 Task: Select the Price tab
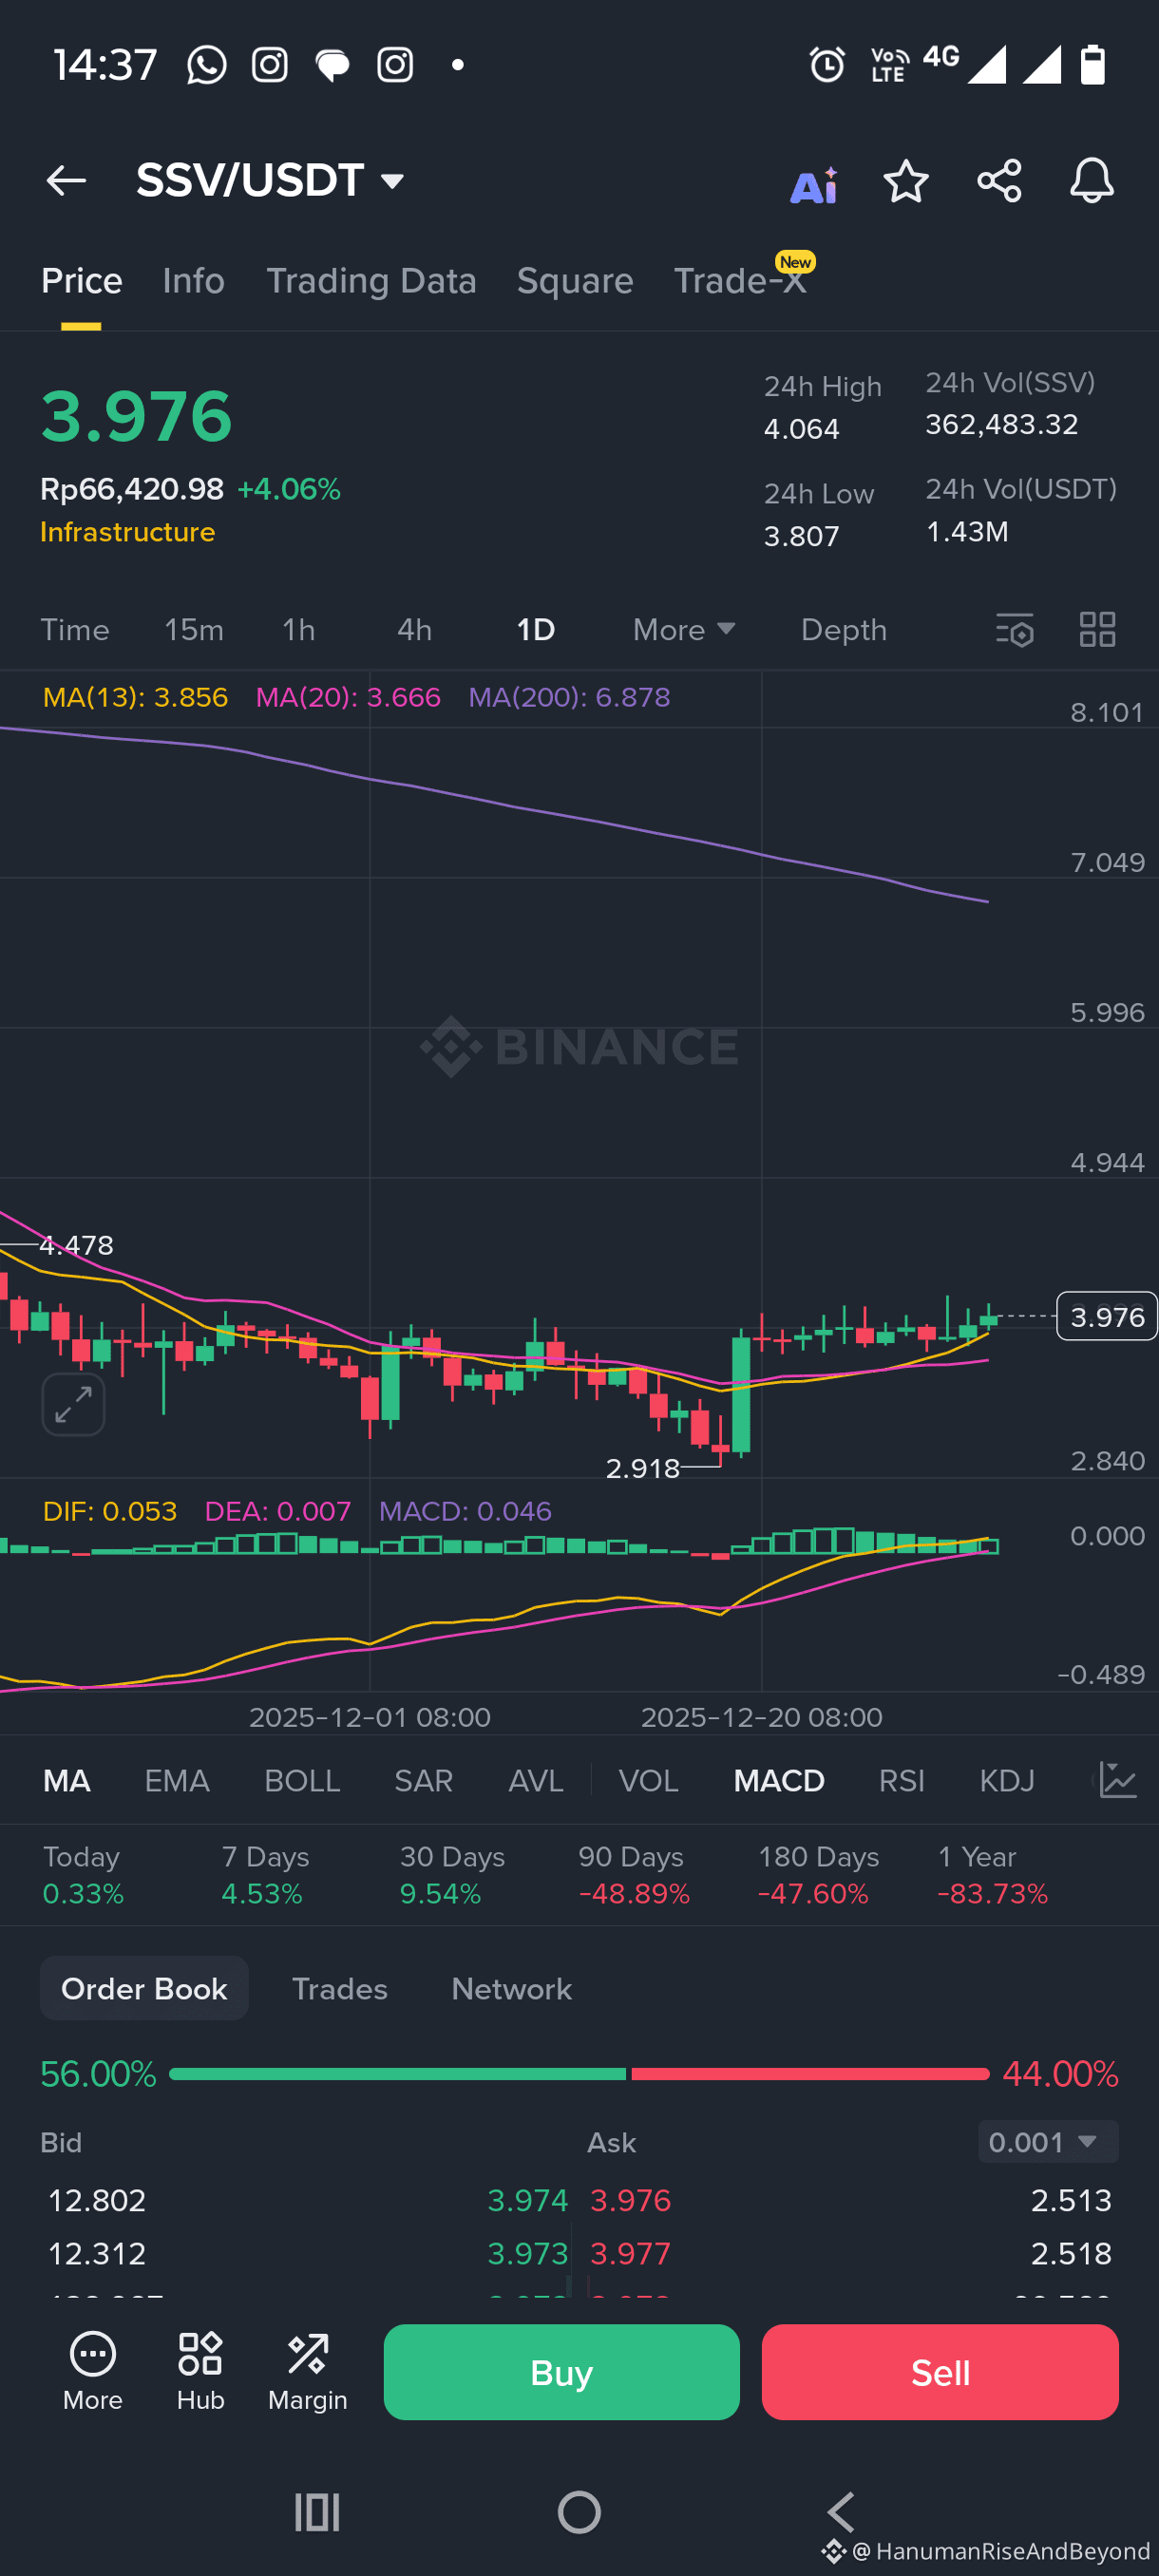(82, 281)
